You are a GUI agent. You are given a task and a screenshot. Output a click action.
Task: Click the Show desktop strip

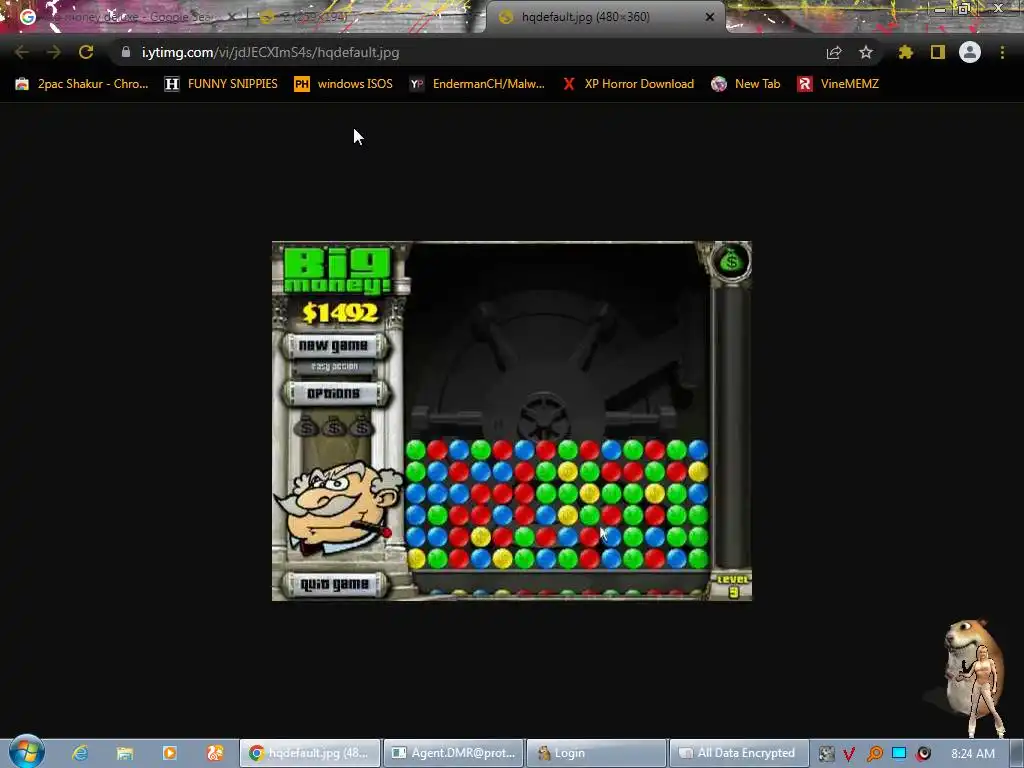(1017, 754)
